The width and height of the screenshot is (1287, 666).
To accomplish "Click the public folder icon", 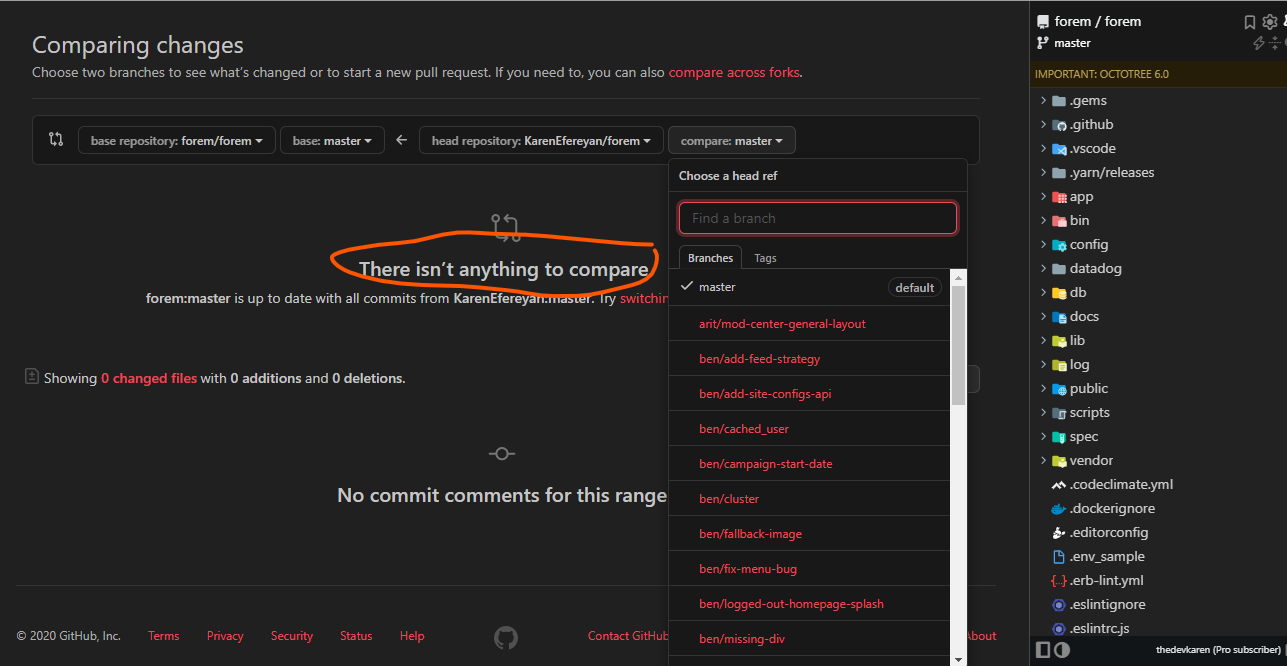I will 1059,389.
